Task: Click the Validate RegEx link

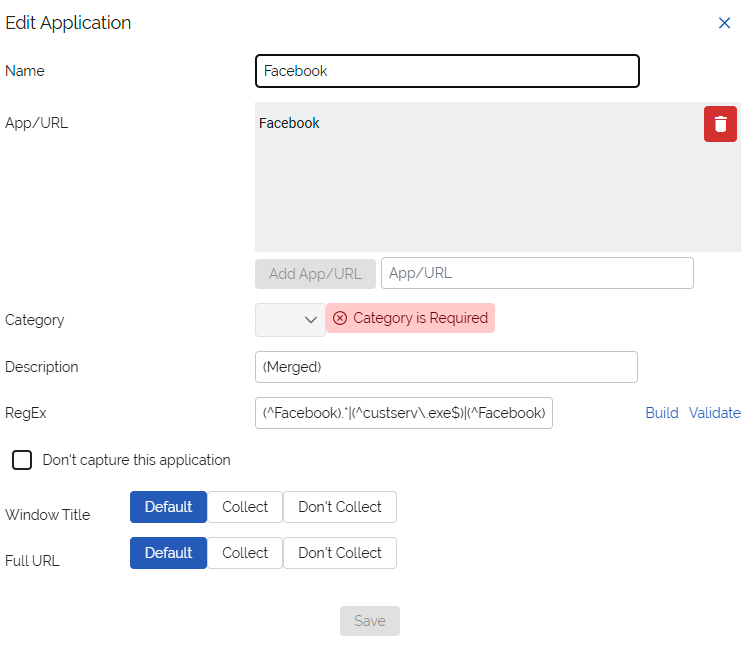Action: click(714, 413)
